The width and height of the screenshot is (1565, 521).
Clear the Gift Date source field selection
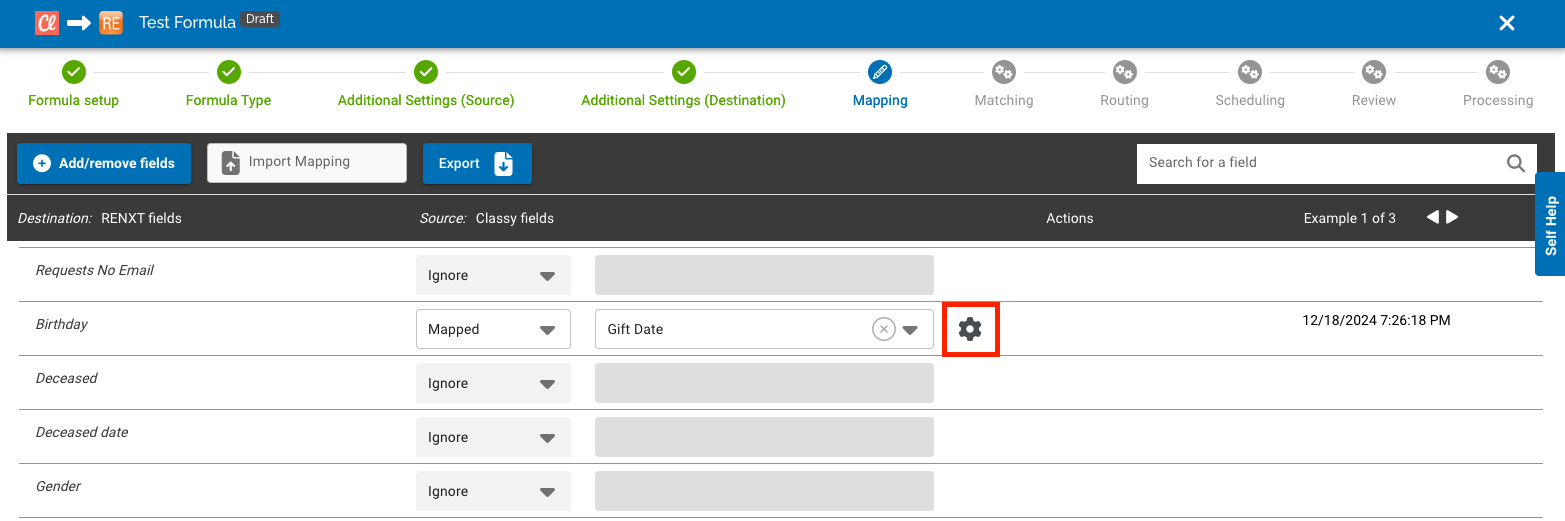[x=884, y=329]
